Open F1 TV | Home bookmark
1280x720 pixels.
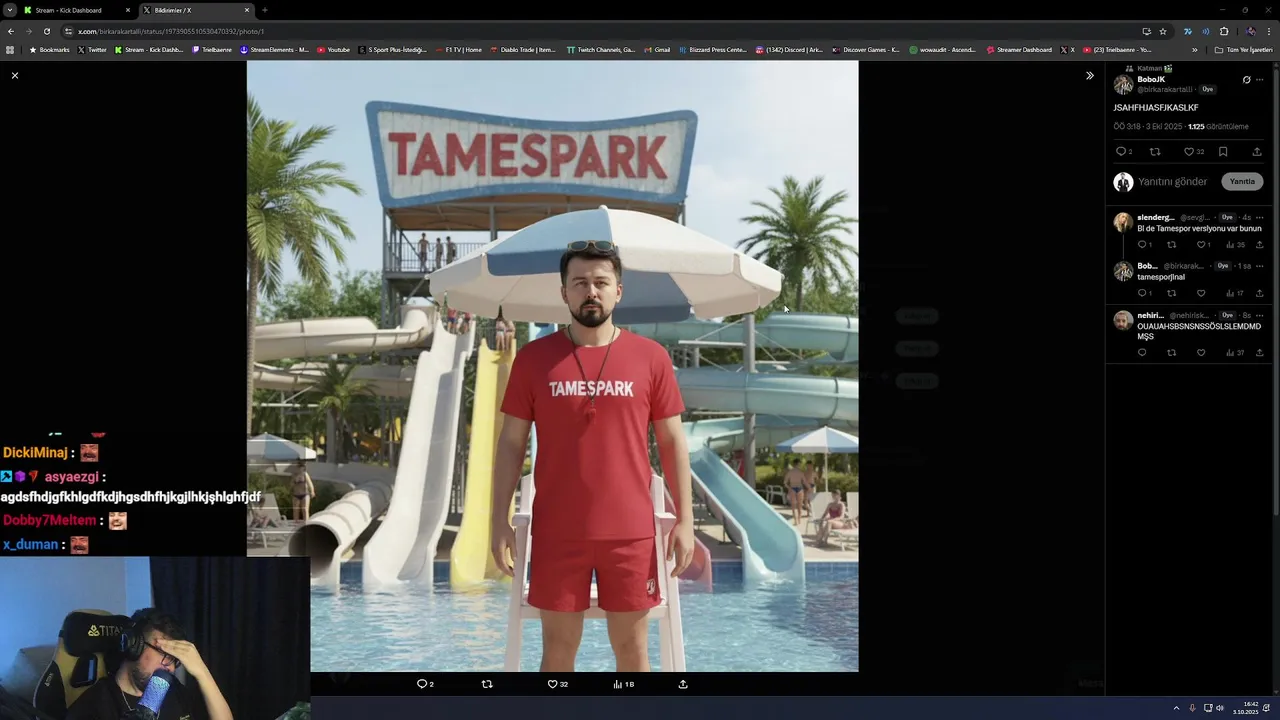[x=458, y=49]
